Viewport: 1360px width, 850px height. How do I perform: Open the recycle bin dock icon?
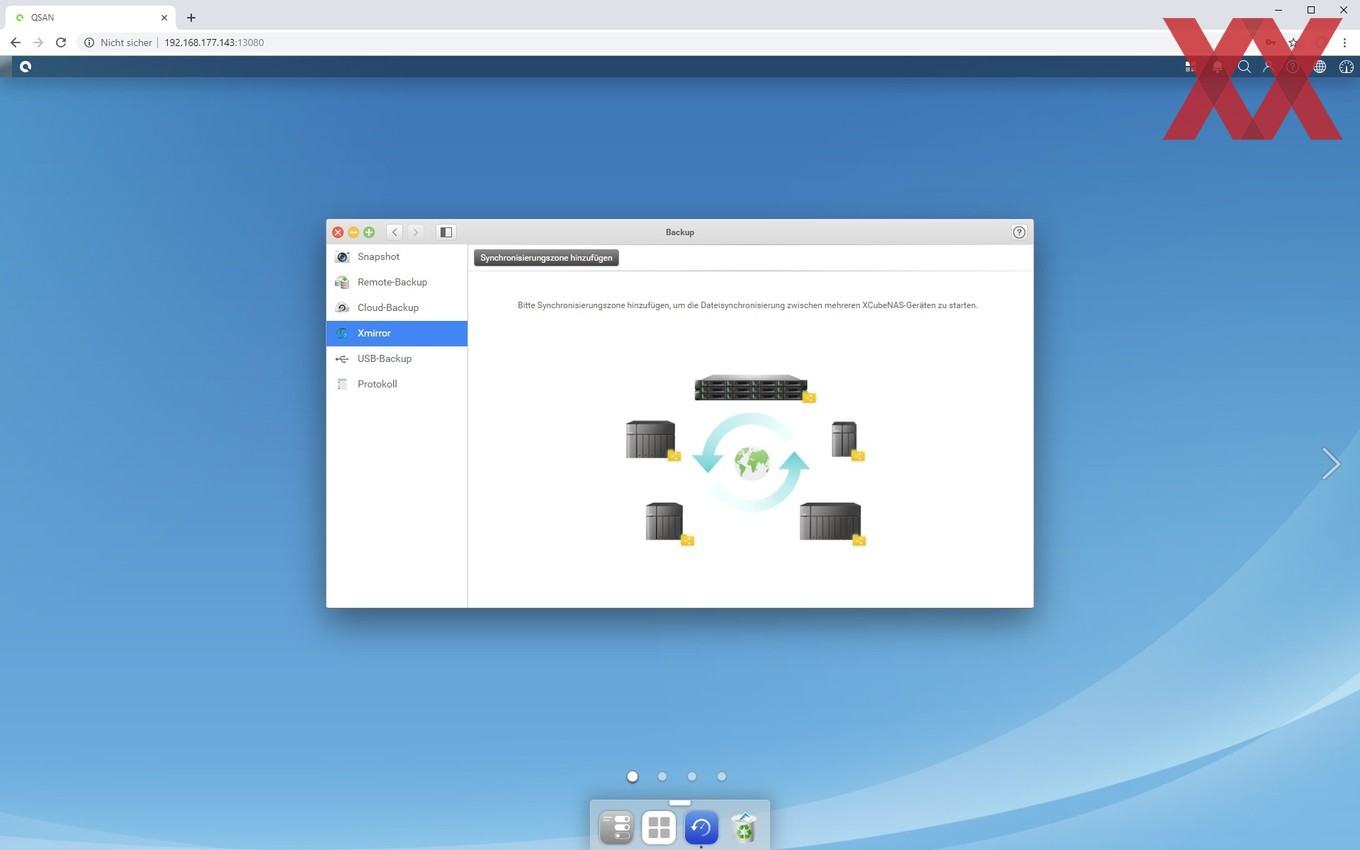coord(744,827)
